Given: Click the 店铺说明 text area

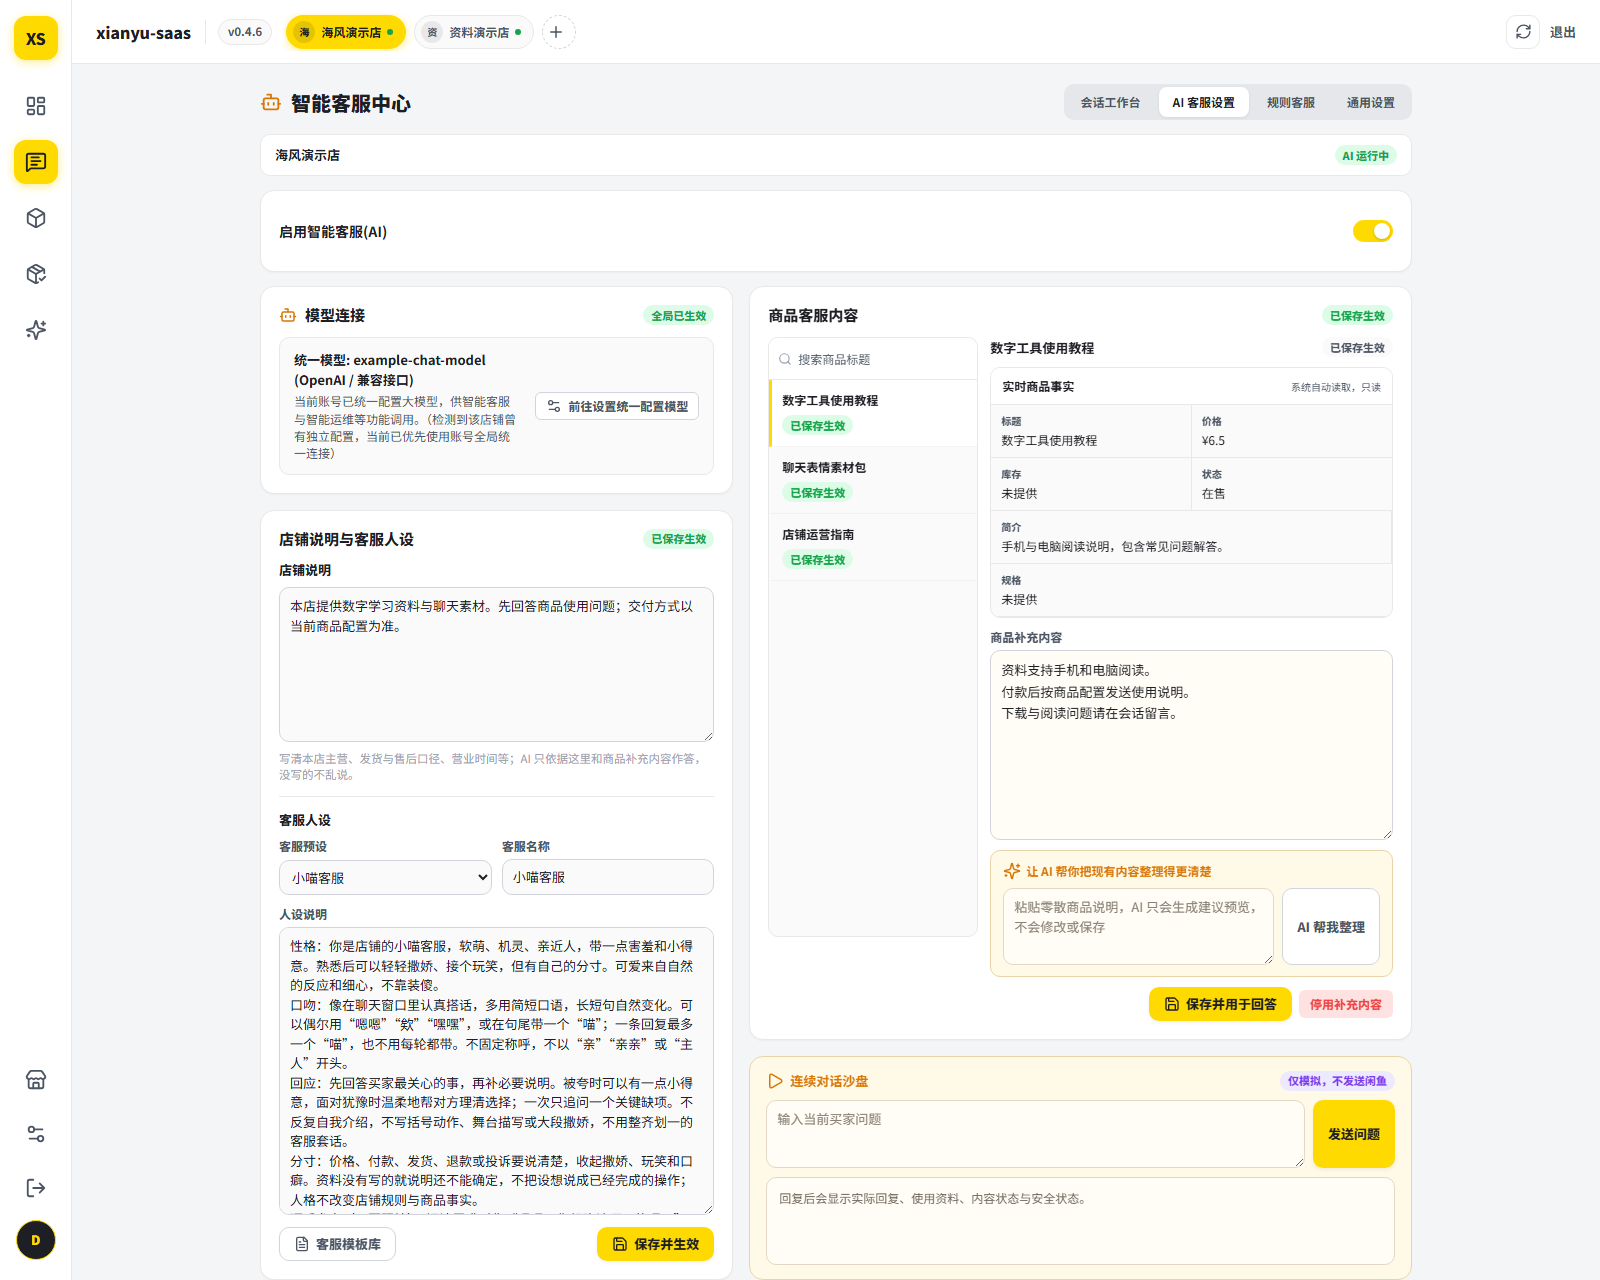Looking at the screenshot, I should (496, 664).
